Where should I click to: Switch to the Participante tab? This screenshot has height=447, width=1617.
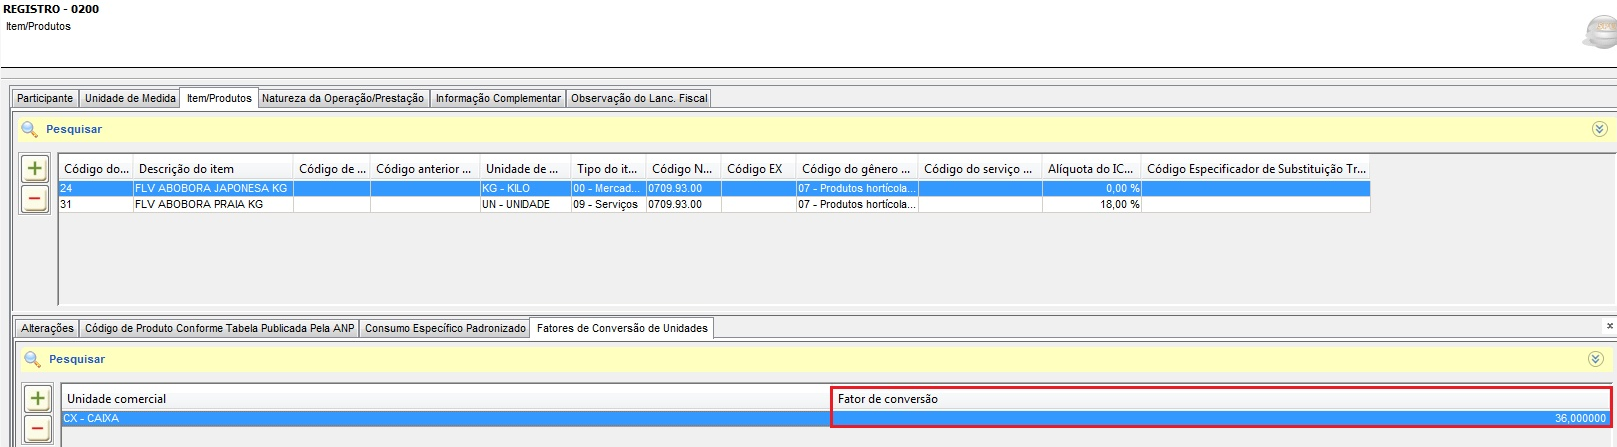click(x=45, y=98)
